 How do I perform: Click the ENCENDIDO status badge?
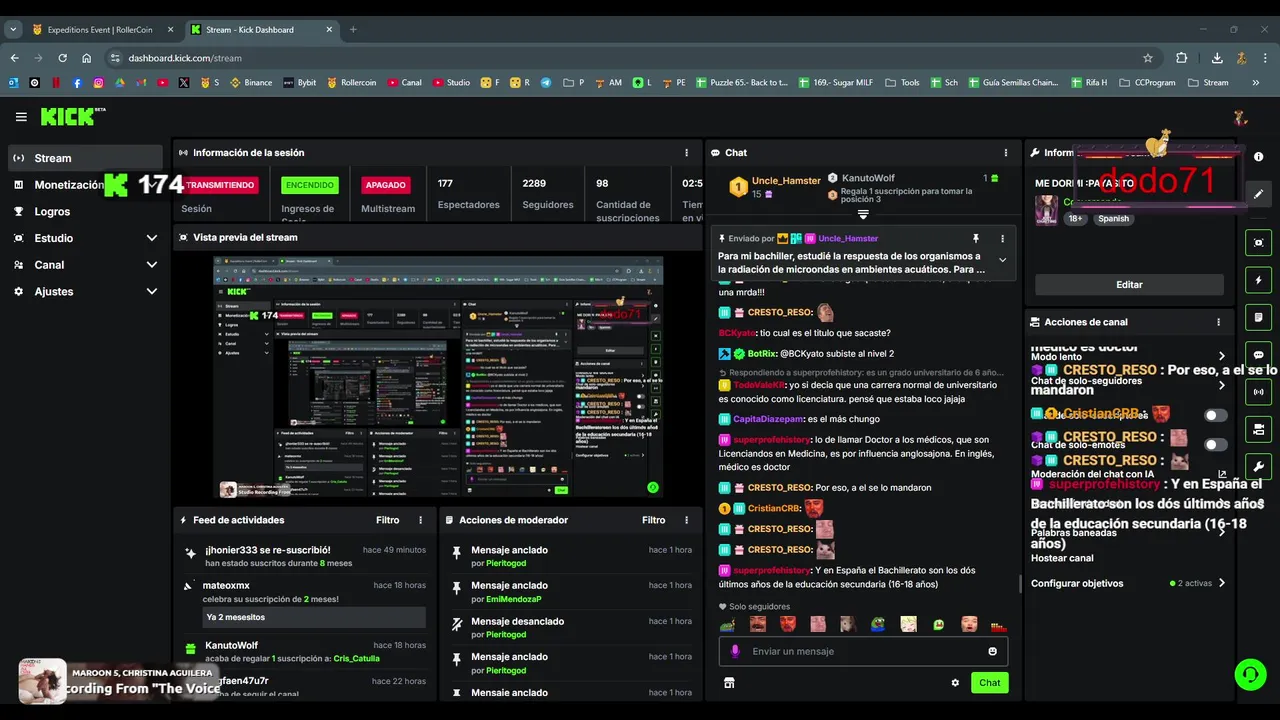point(310,185)
